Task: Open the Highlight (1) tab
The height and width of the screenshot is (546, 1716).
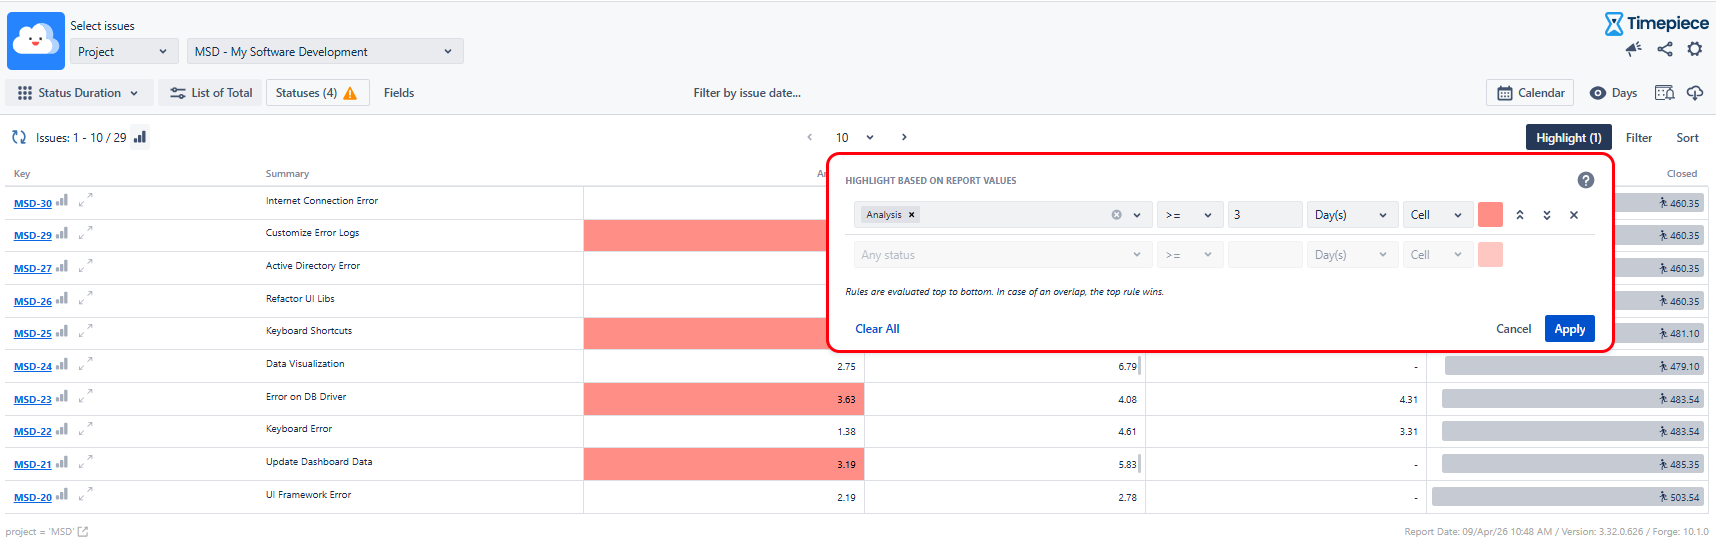Action: 1568,137
